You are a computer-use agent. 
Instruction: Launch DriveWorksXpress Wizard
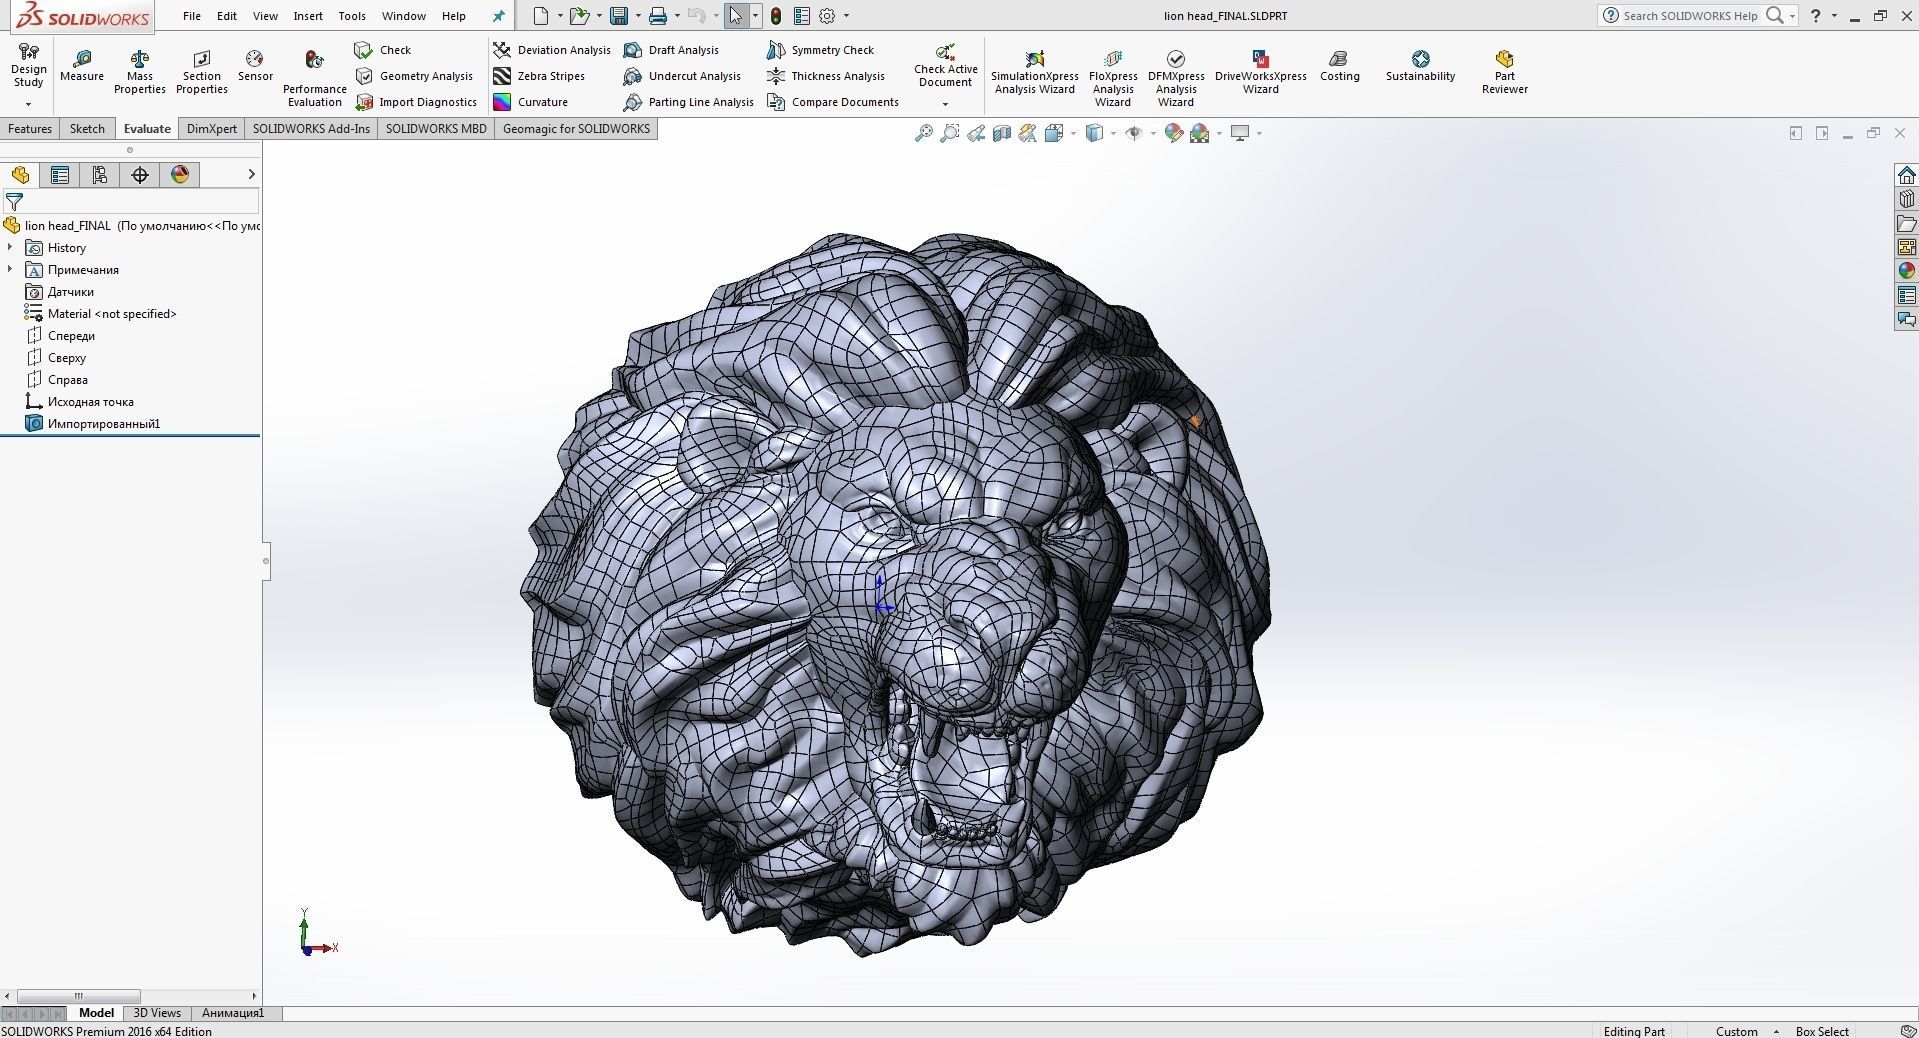pos(1261,72)
